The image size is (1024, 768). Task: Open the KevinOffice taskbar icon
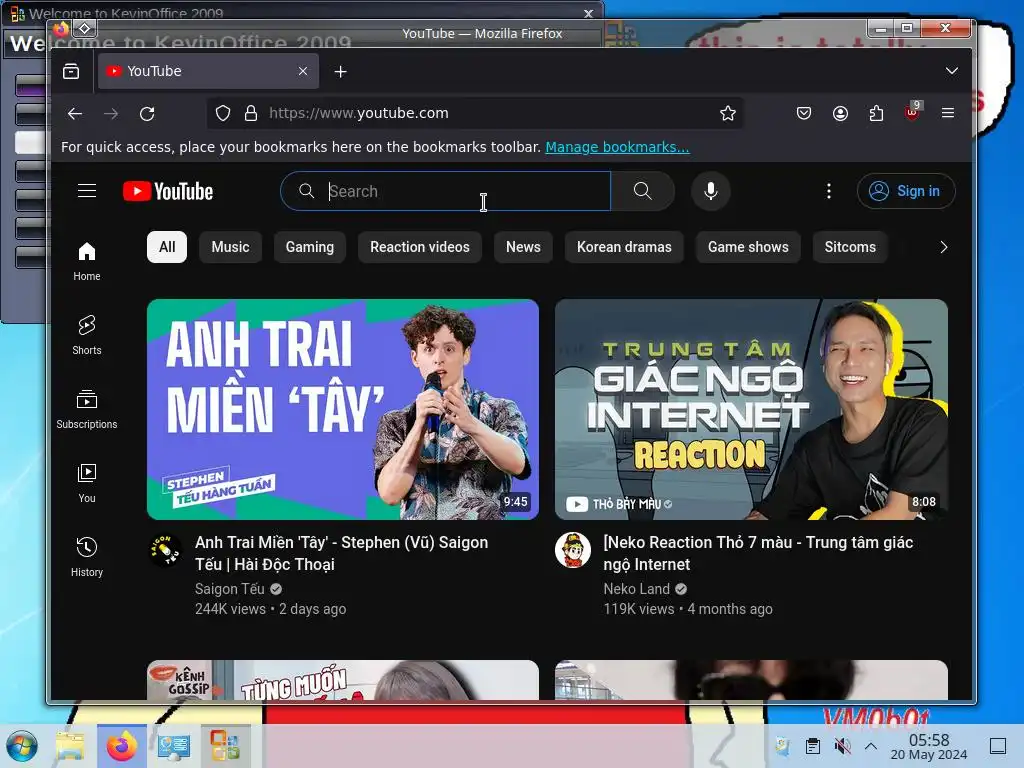pyautogui.click(x=225, y=746)
